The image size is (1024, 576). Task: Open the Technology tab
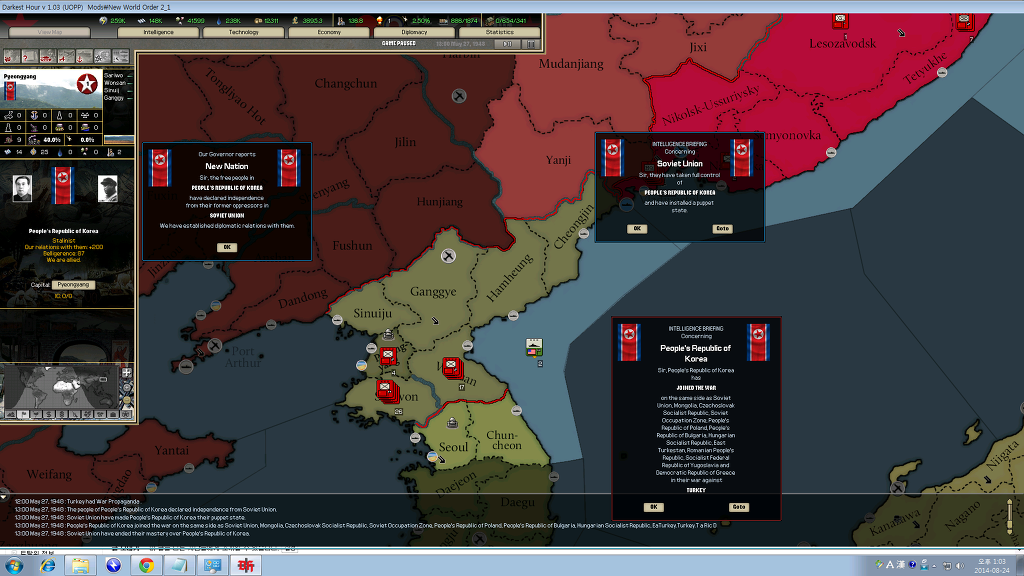[244, 32]
